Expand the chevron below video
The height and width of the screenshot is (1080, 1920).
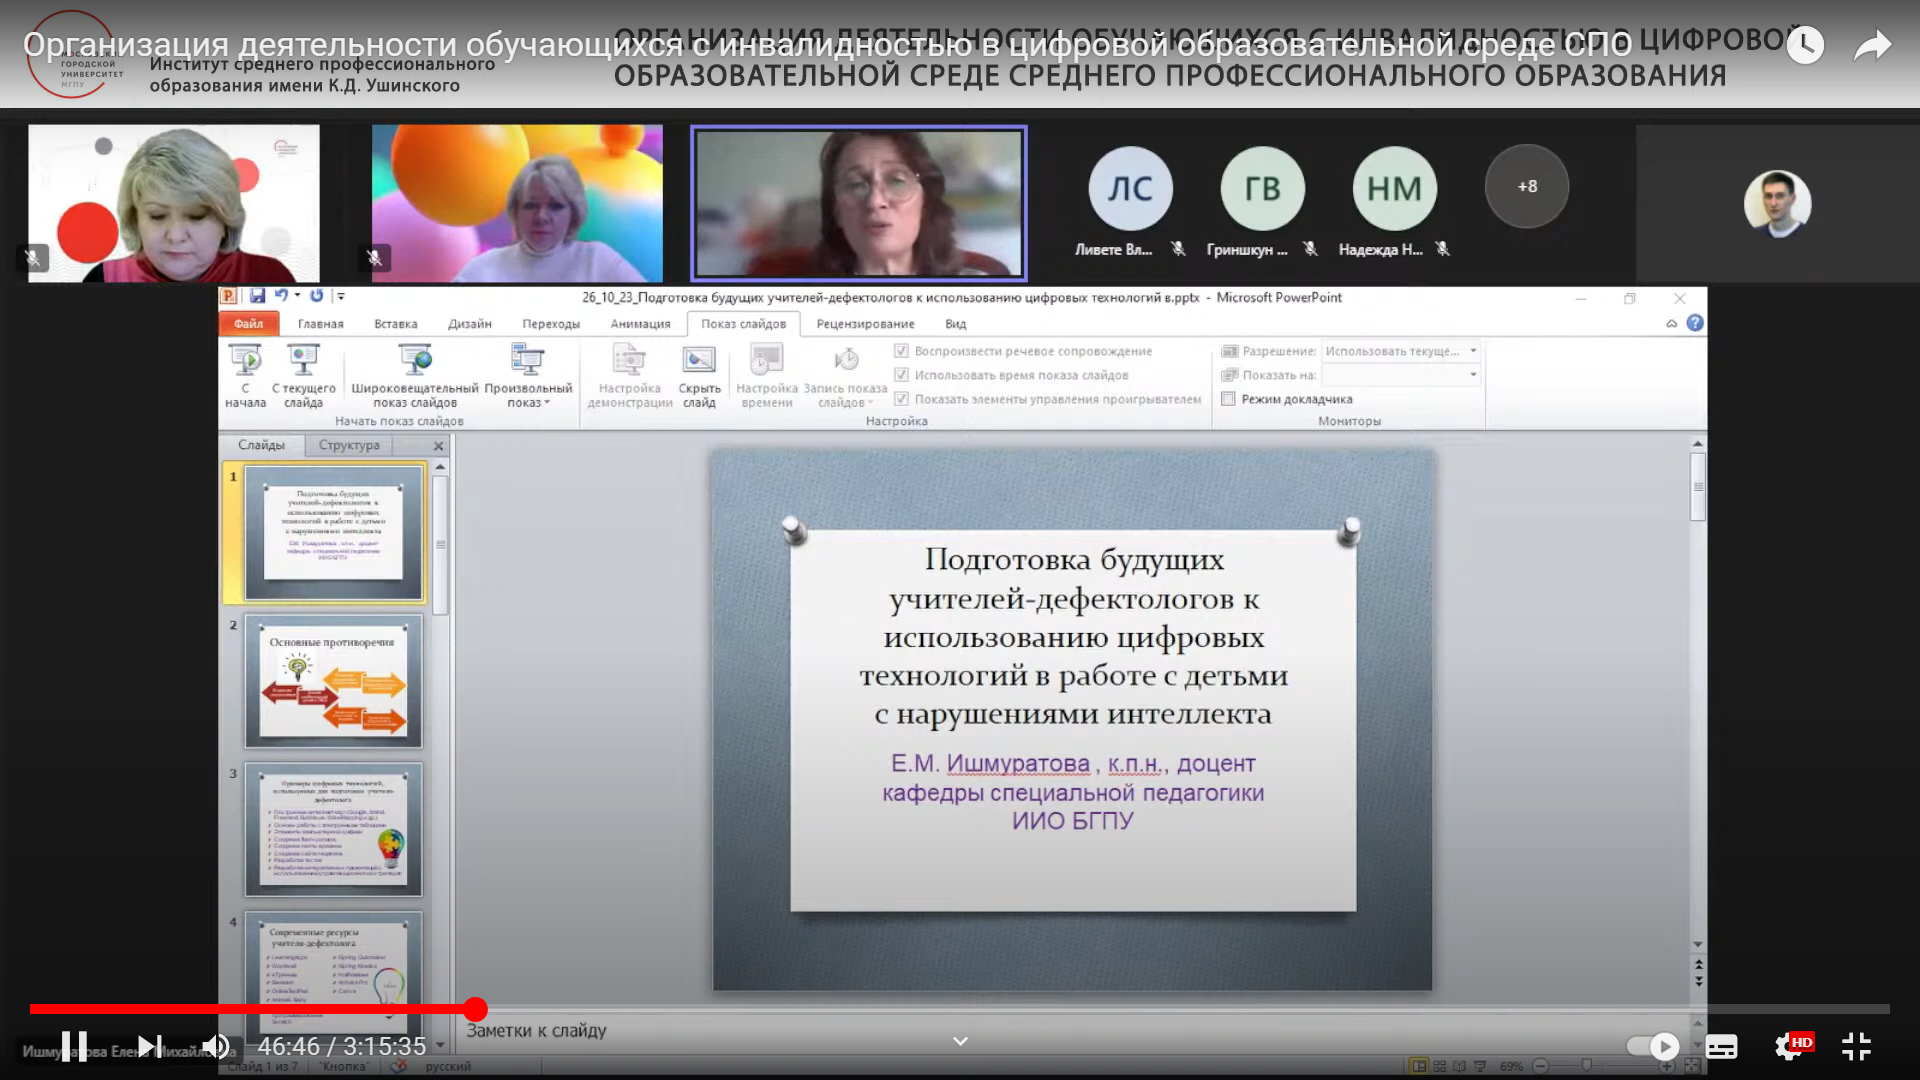click(x=960, y=1041)
